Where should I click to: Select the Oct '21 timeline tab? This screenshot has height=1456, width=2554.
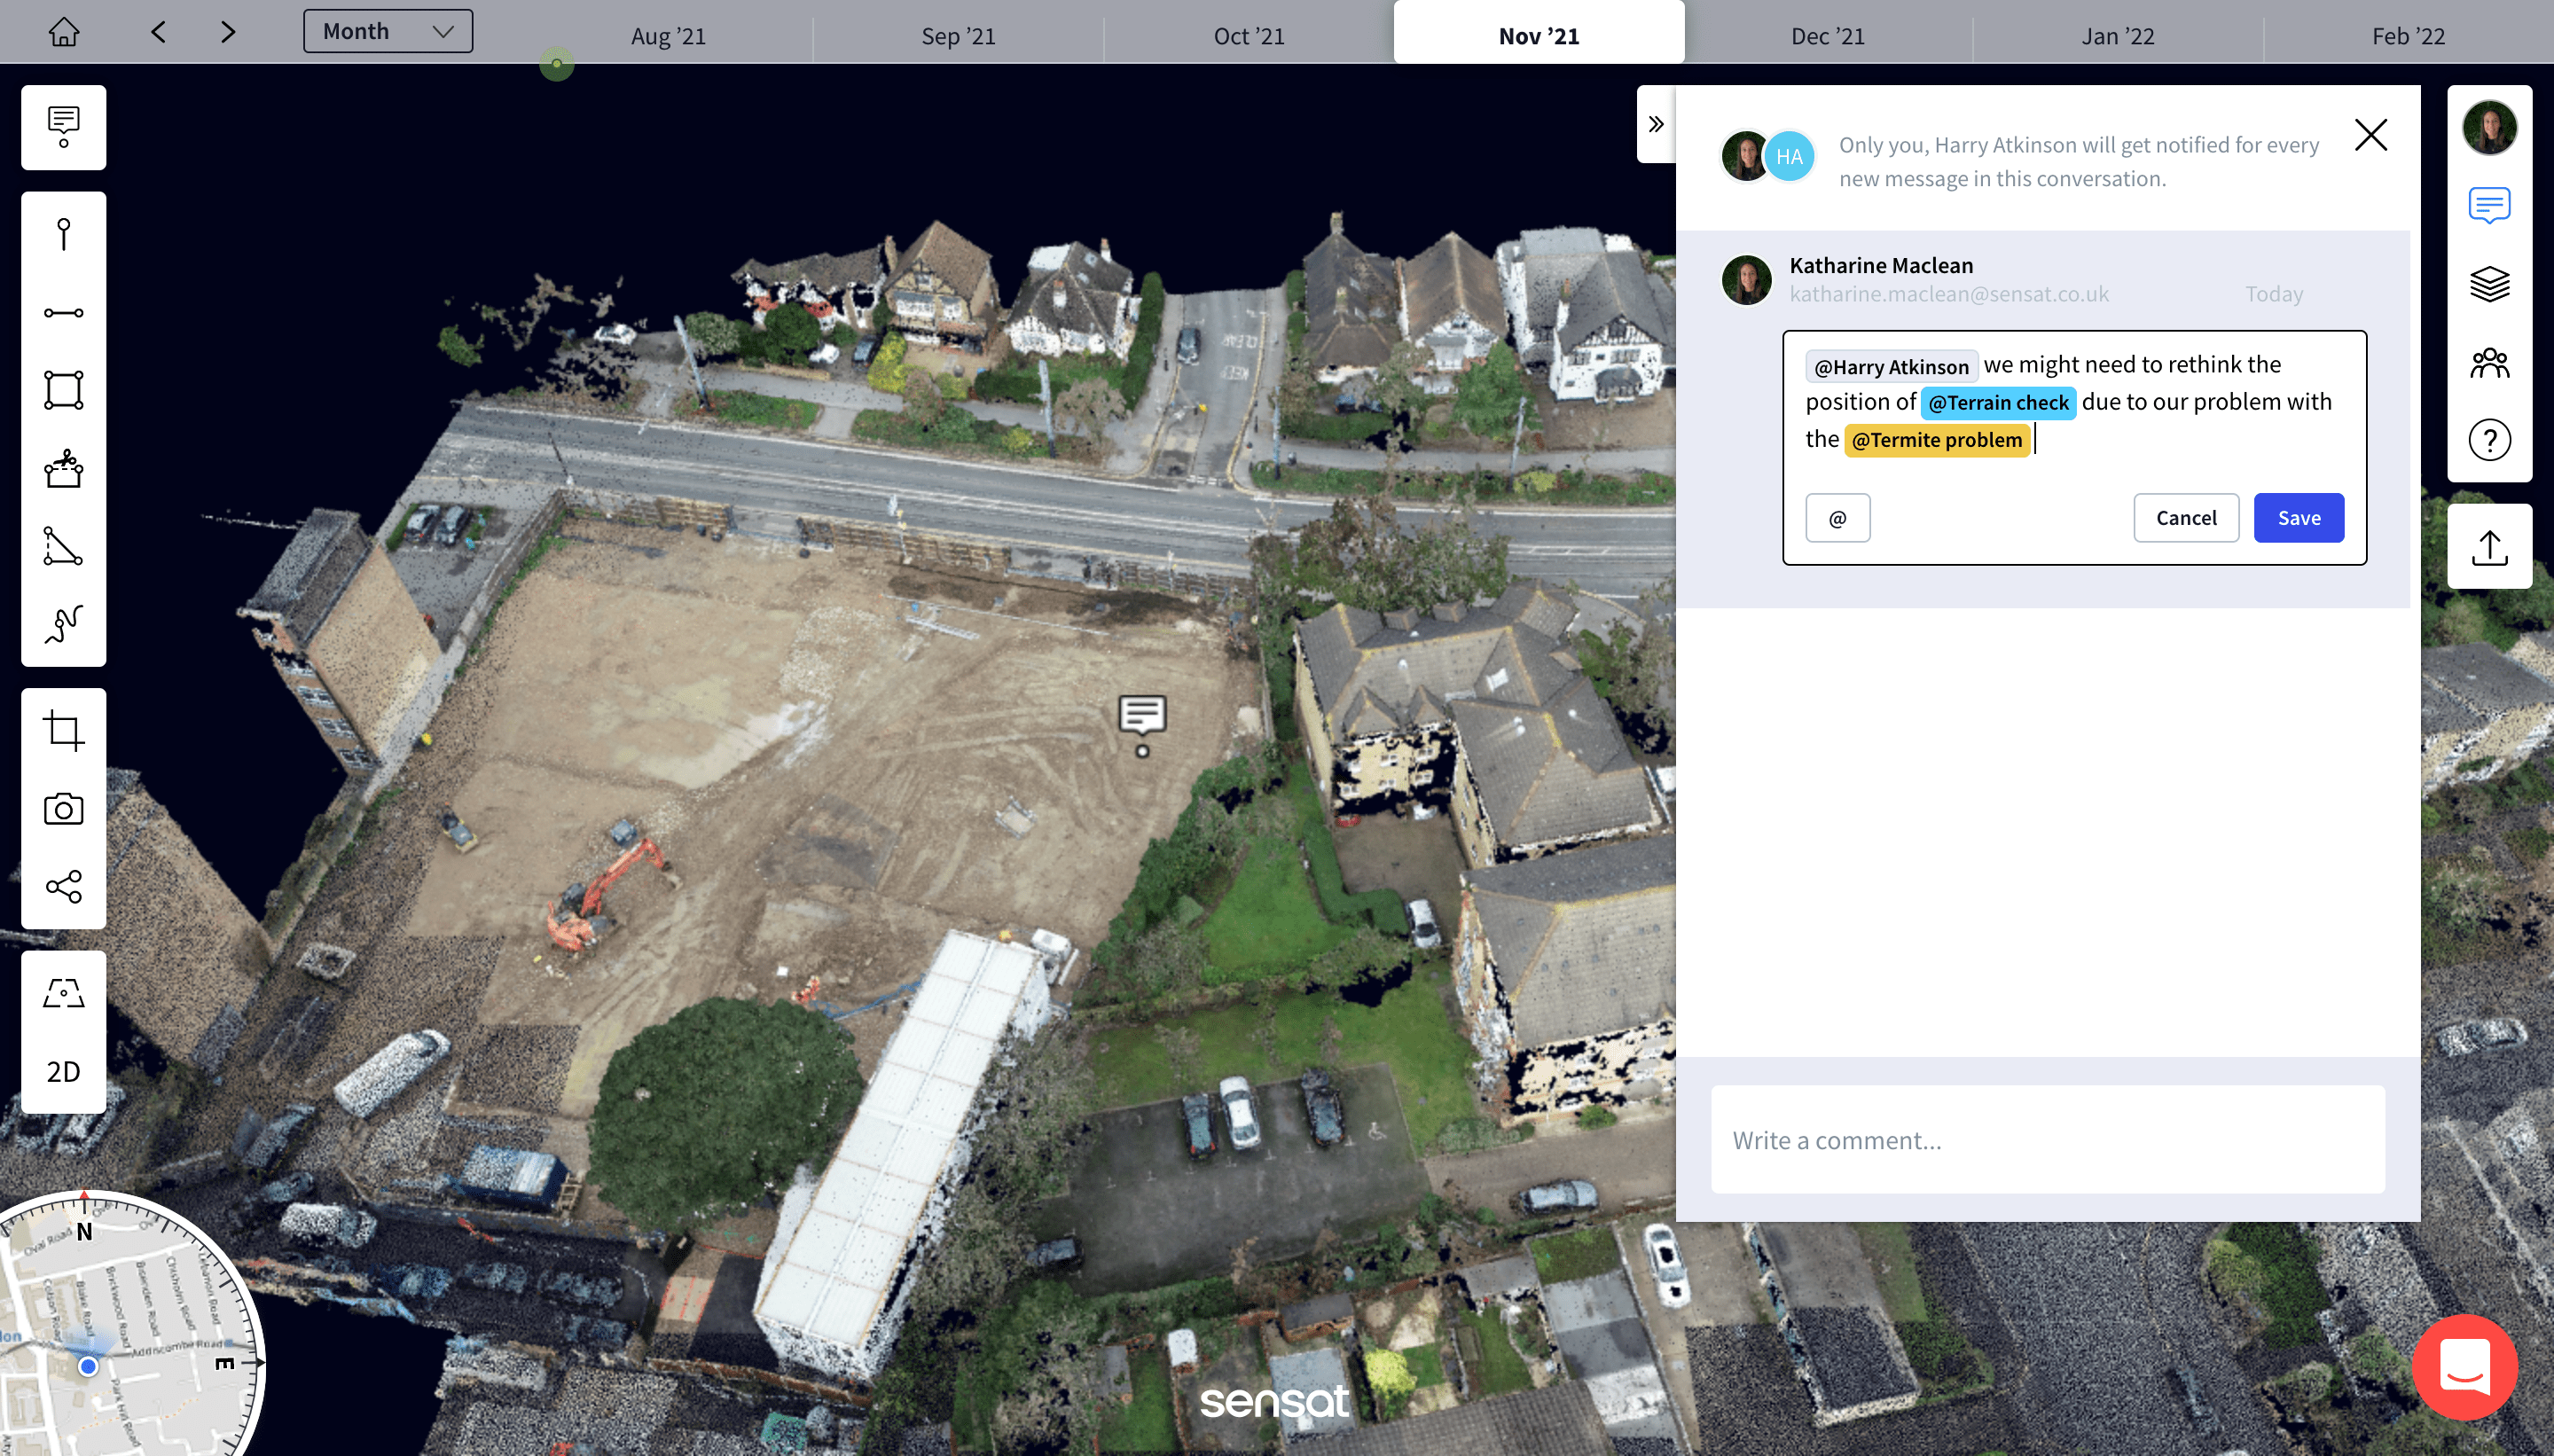pyautogui.click(x=1248, y=36)
